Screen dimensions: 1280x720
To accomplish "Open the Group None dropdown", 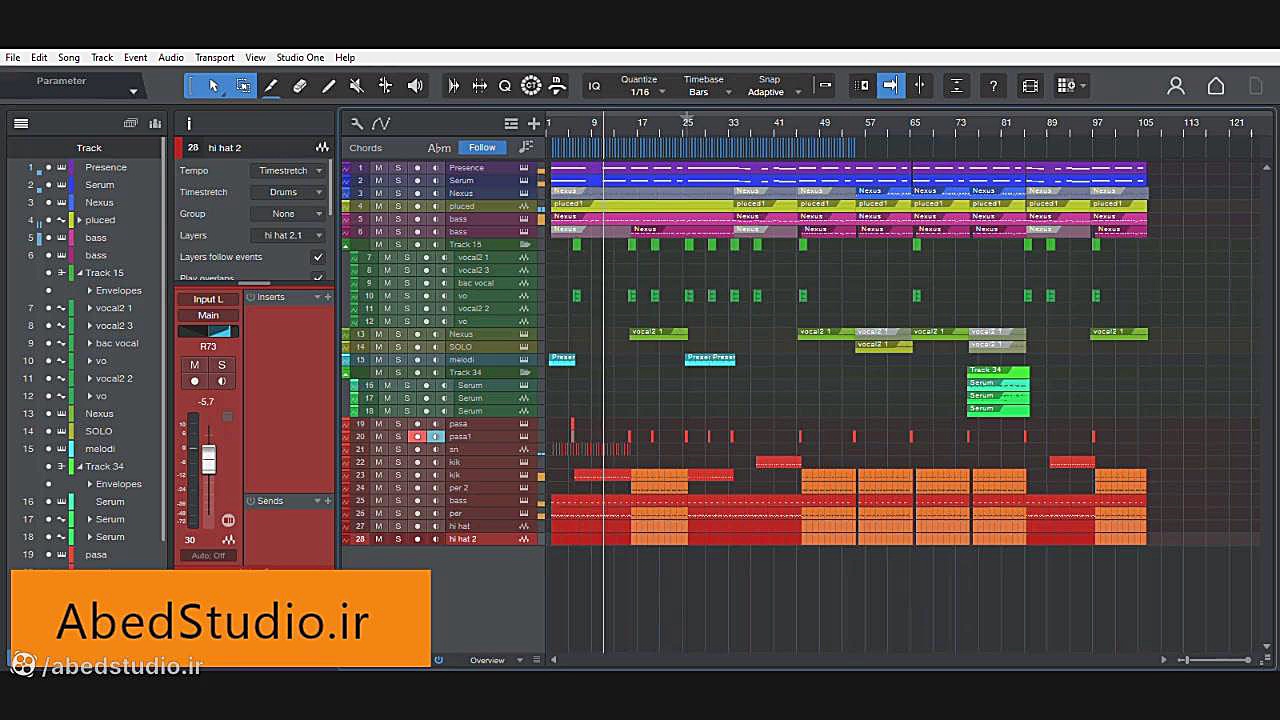I will (x=289, y=214).
